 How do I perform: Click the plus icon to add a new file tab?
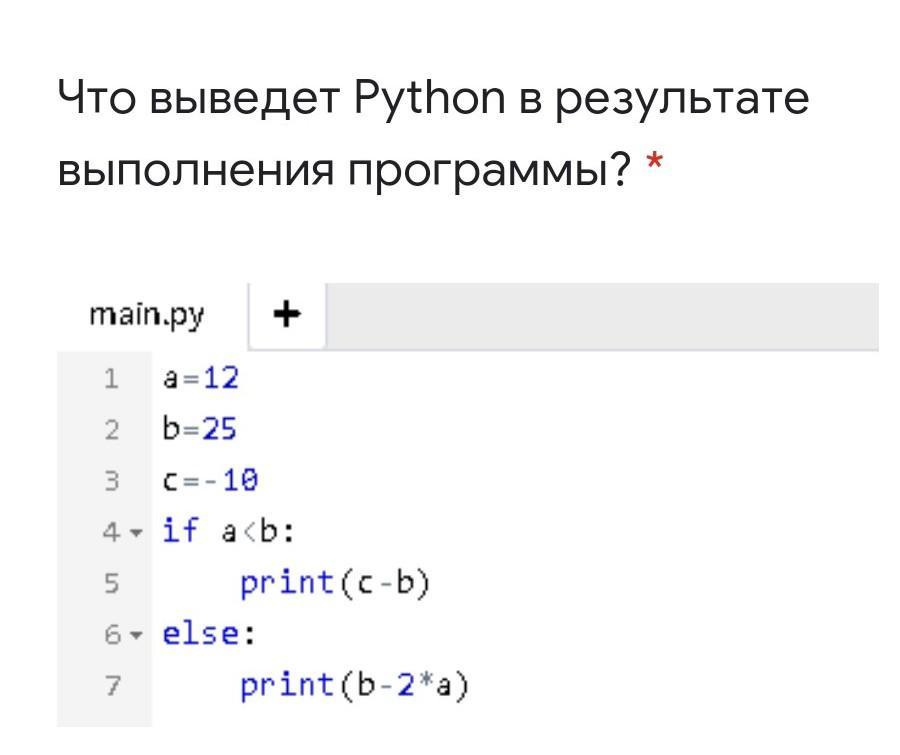coord(287,316)
